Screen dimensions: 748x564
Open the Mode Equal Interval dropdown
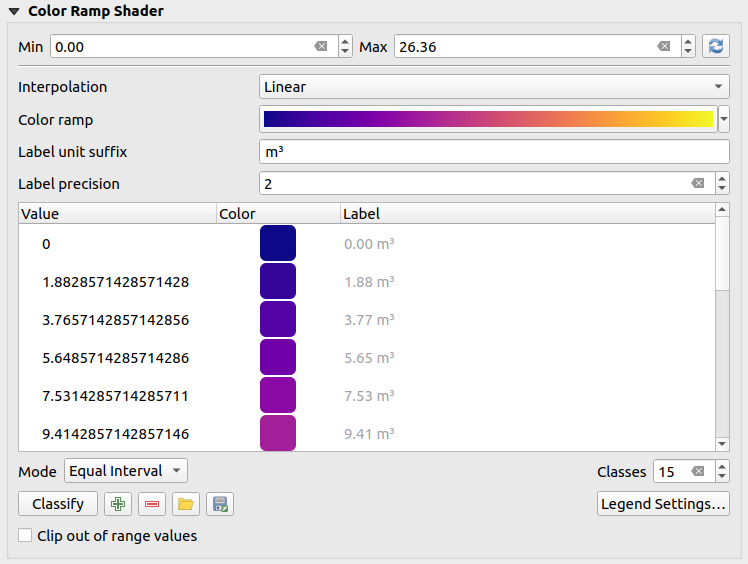pyautogui.click(x=126, y=471)
